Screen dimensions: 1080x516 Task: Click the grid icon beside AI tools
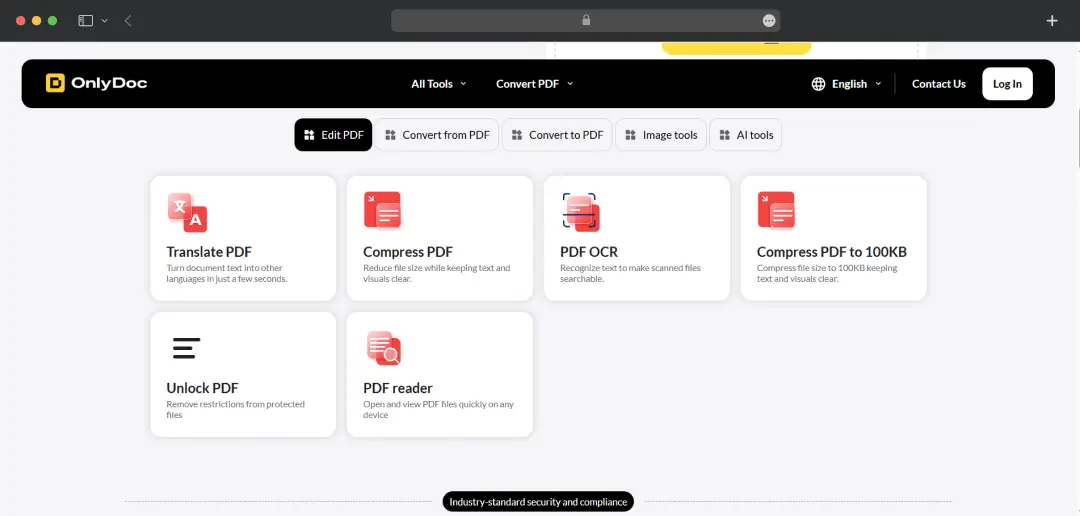point(725,135)
